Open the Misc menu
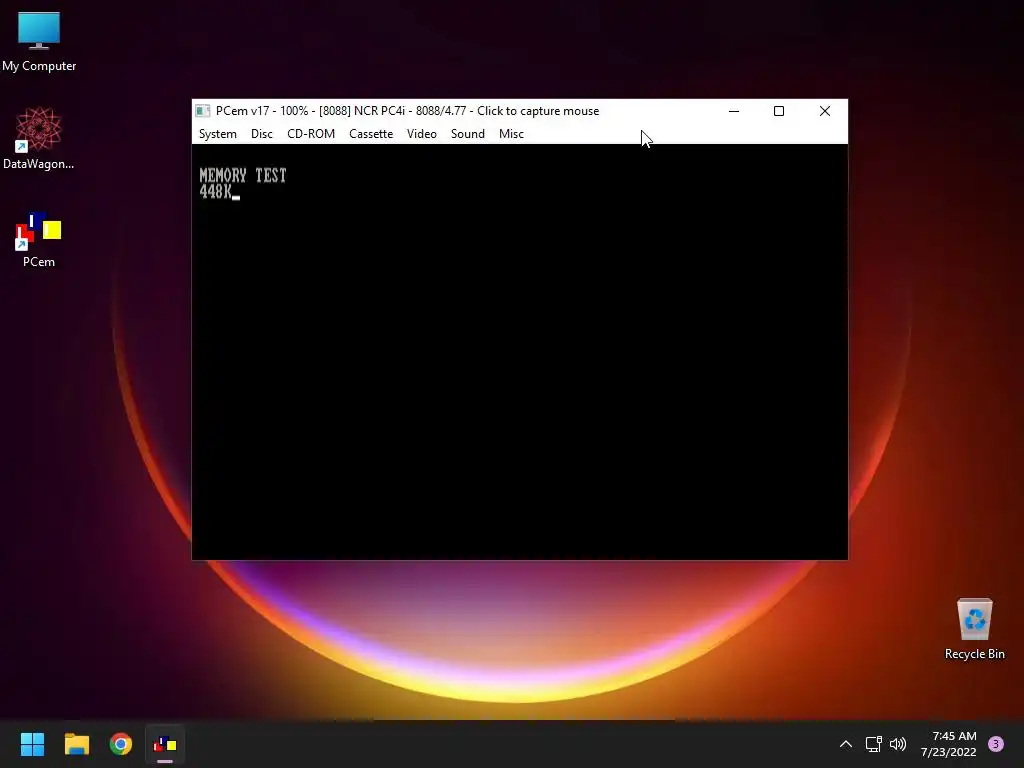 (x=511, y=134)
